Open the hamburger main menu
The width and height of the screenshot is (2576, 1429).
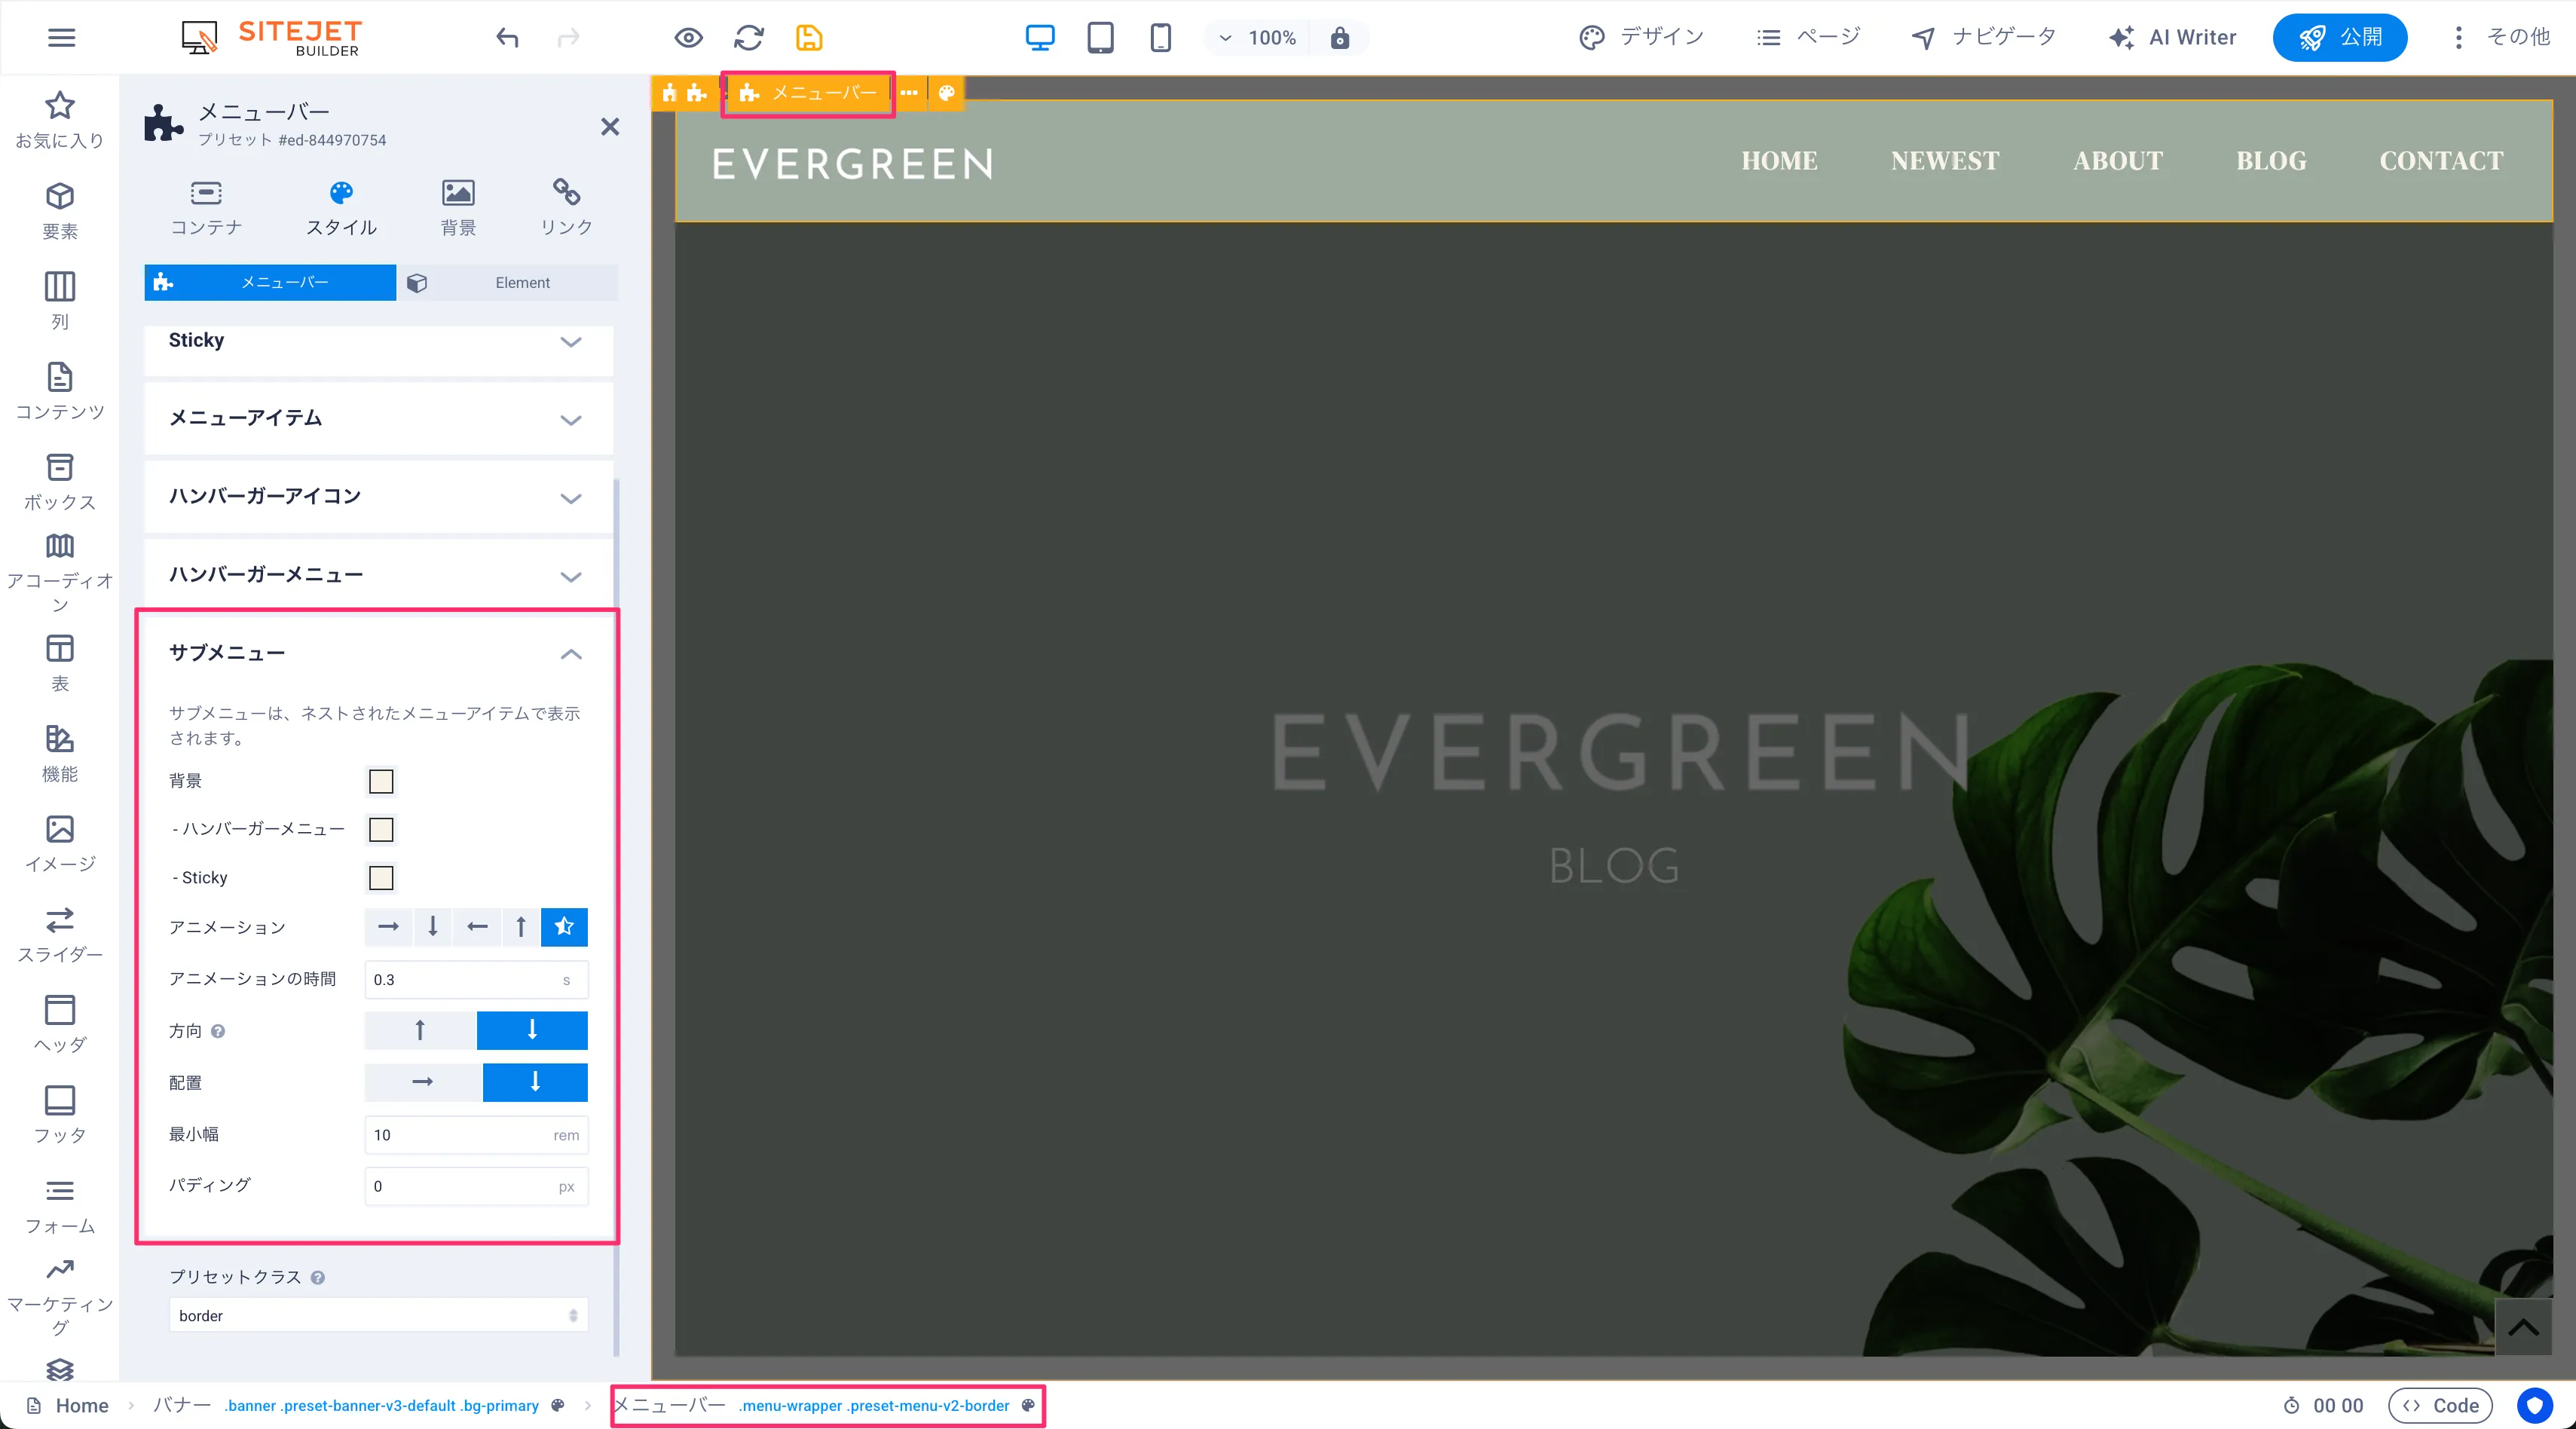61,38
